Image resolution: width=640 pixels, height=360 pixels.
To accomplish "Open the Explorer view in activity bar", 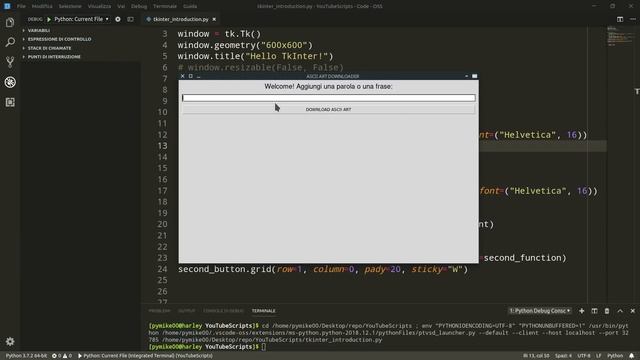I will pos(10,22).
